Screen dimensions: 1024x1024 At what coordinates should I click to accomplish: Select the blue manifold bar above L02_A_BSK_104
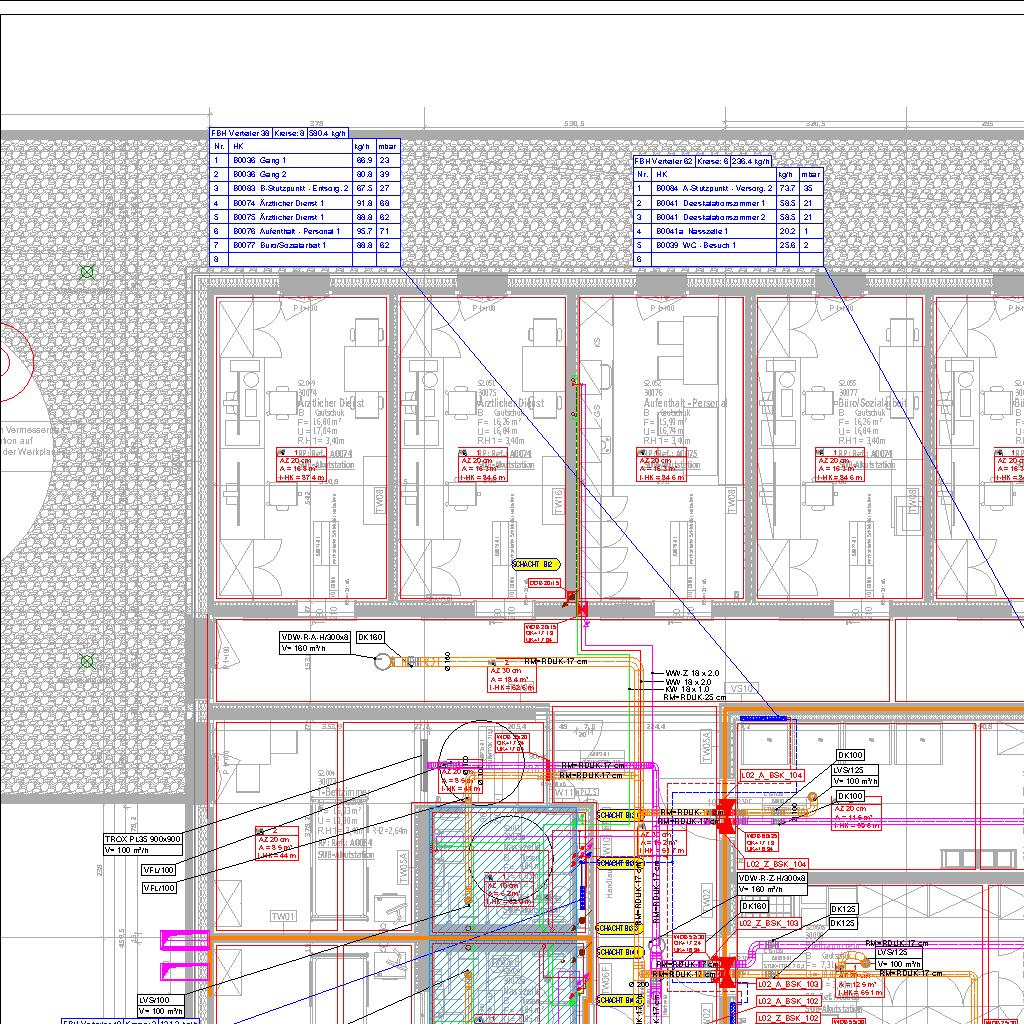(764, 719)
